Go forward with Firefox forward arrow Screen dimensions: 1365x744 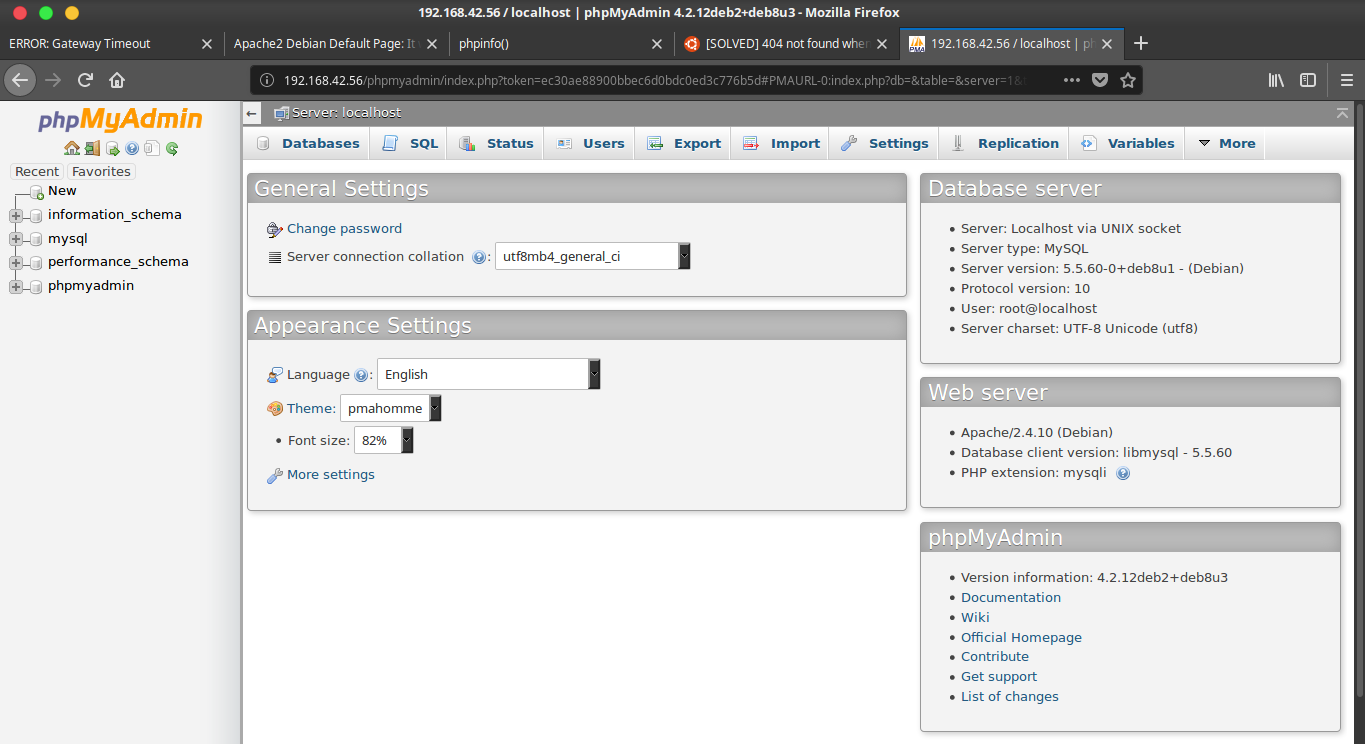54,80
